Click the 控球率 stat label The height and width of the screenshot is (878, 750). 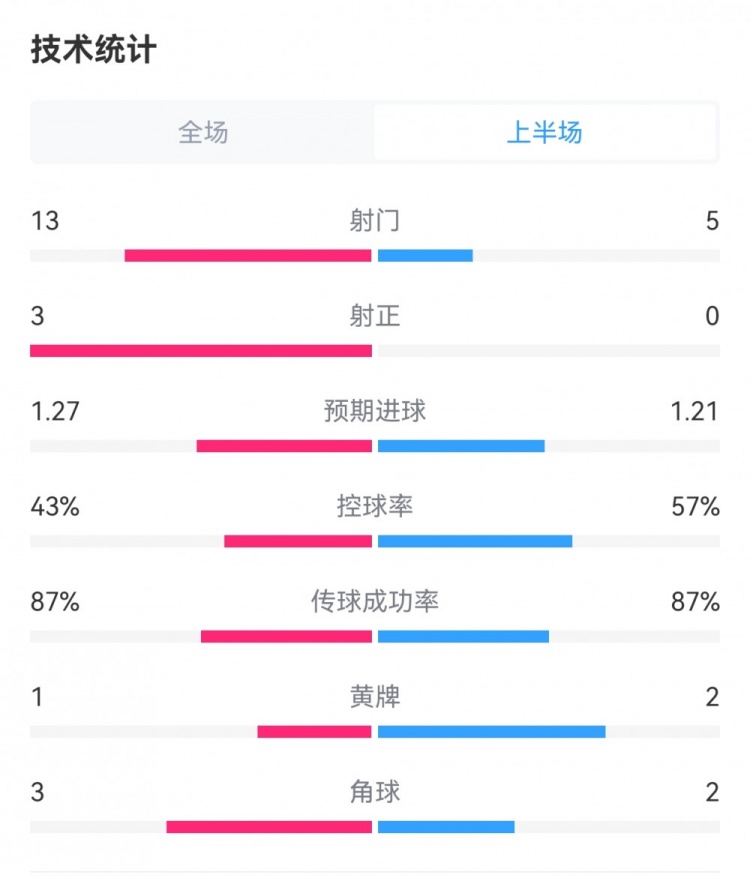pyautogui.click(x=375, y=507)
